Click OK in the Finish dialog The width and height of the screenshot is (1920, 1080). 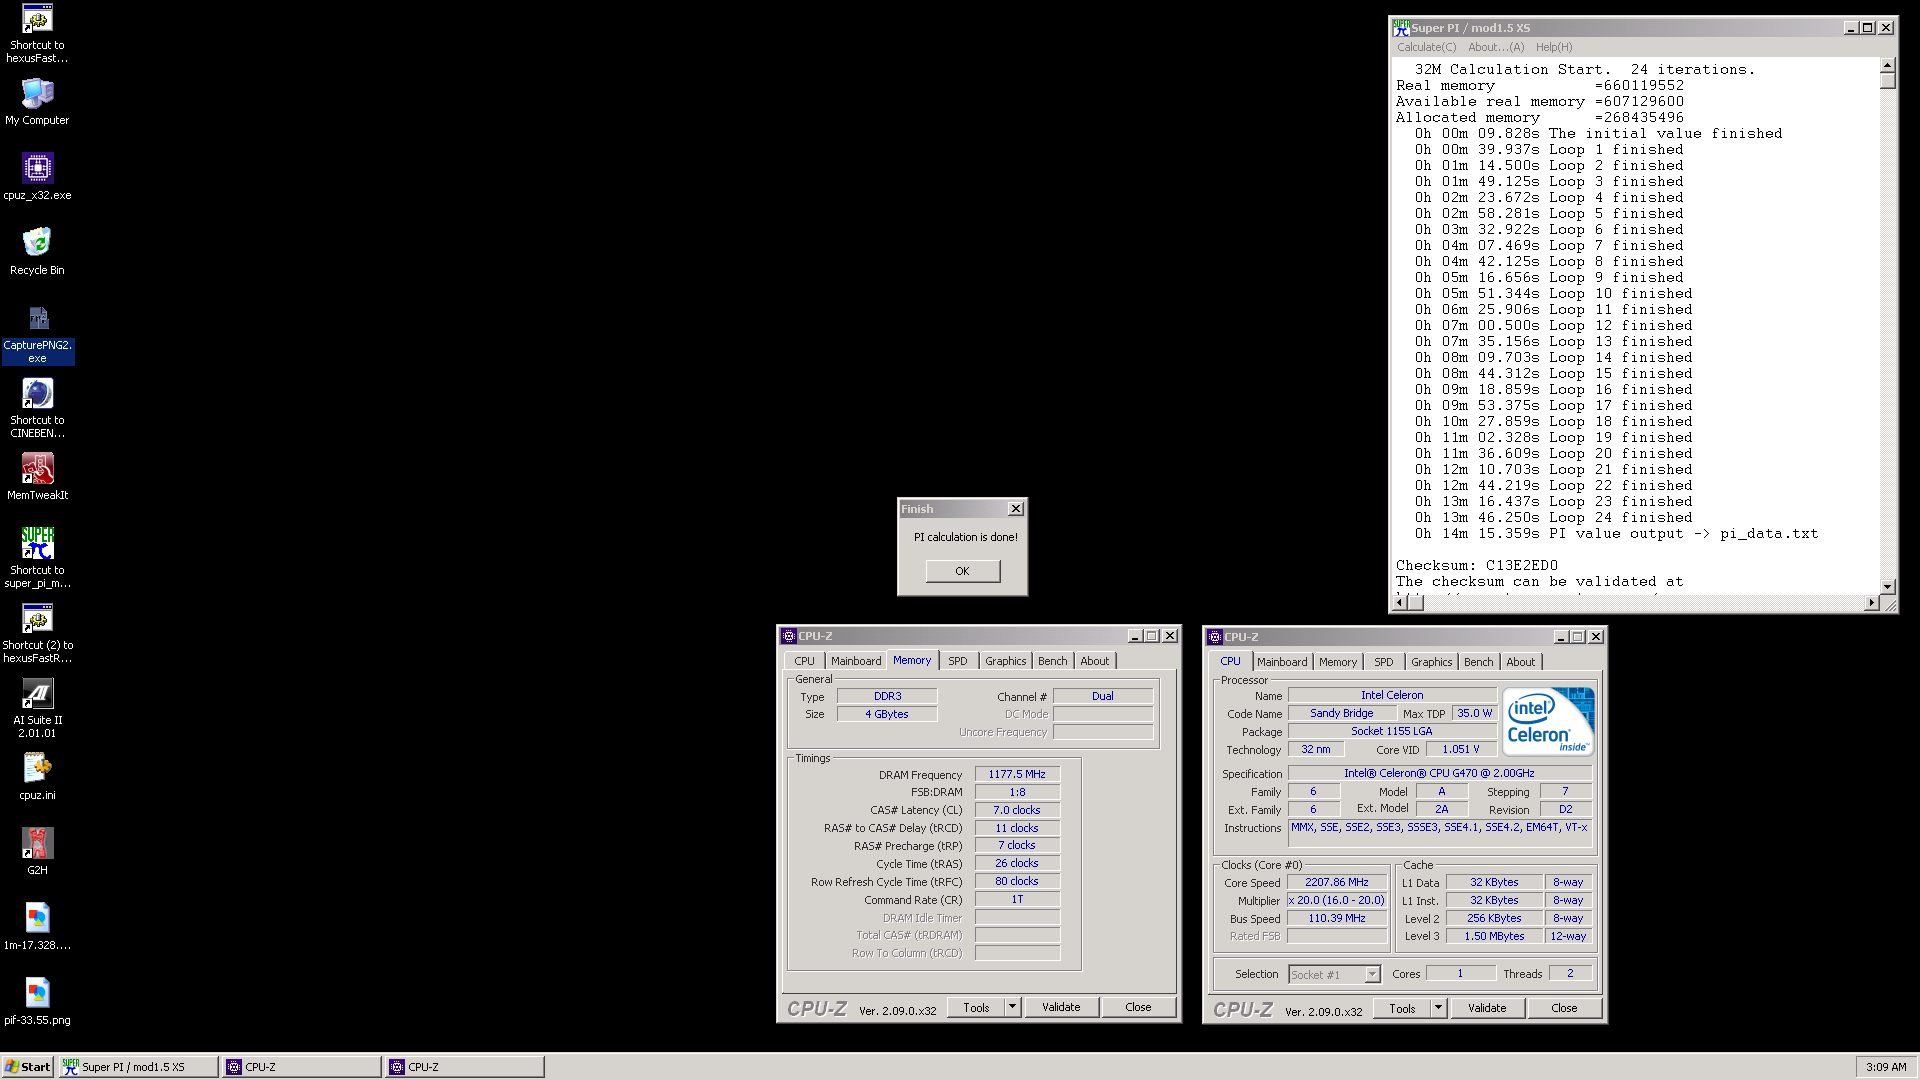coord(962,571)
